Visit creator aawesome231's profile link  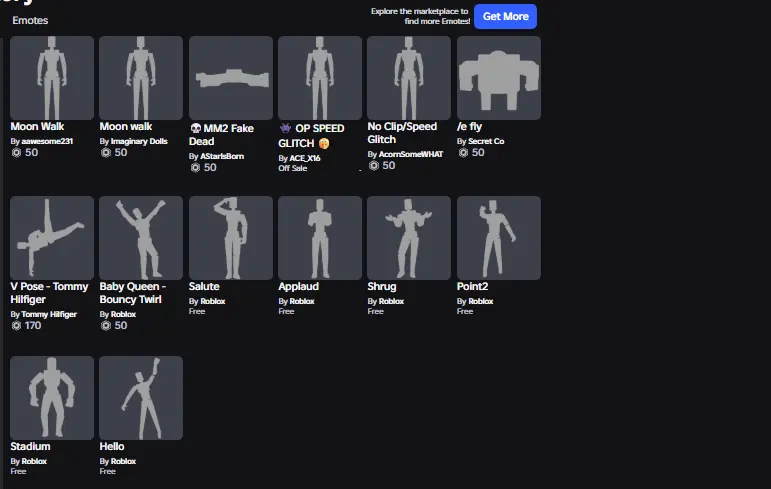click(x=47, y=141)
